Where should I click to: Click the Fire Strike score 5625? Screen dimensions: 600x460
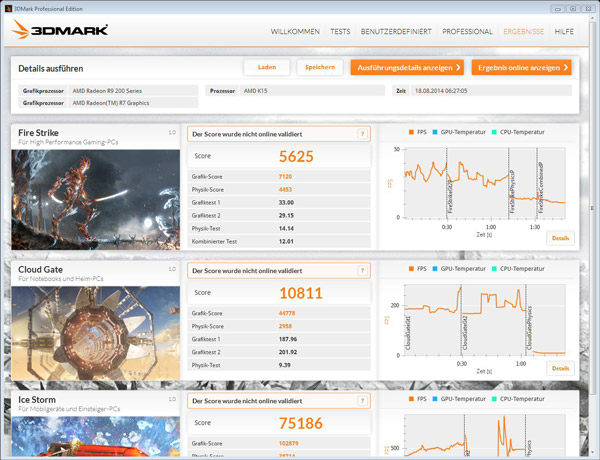click(296, 157)
